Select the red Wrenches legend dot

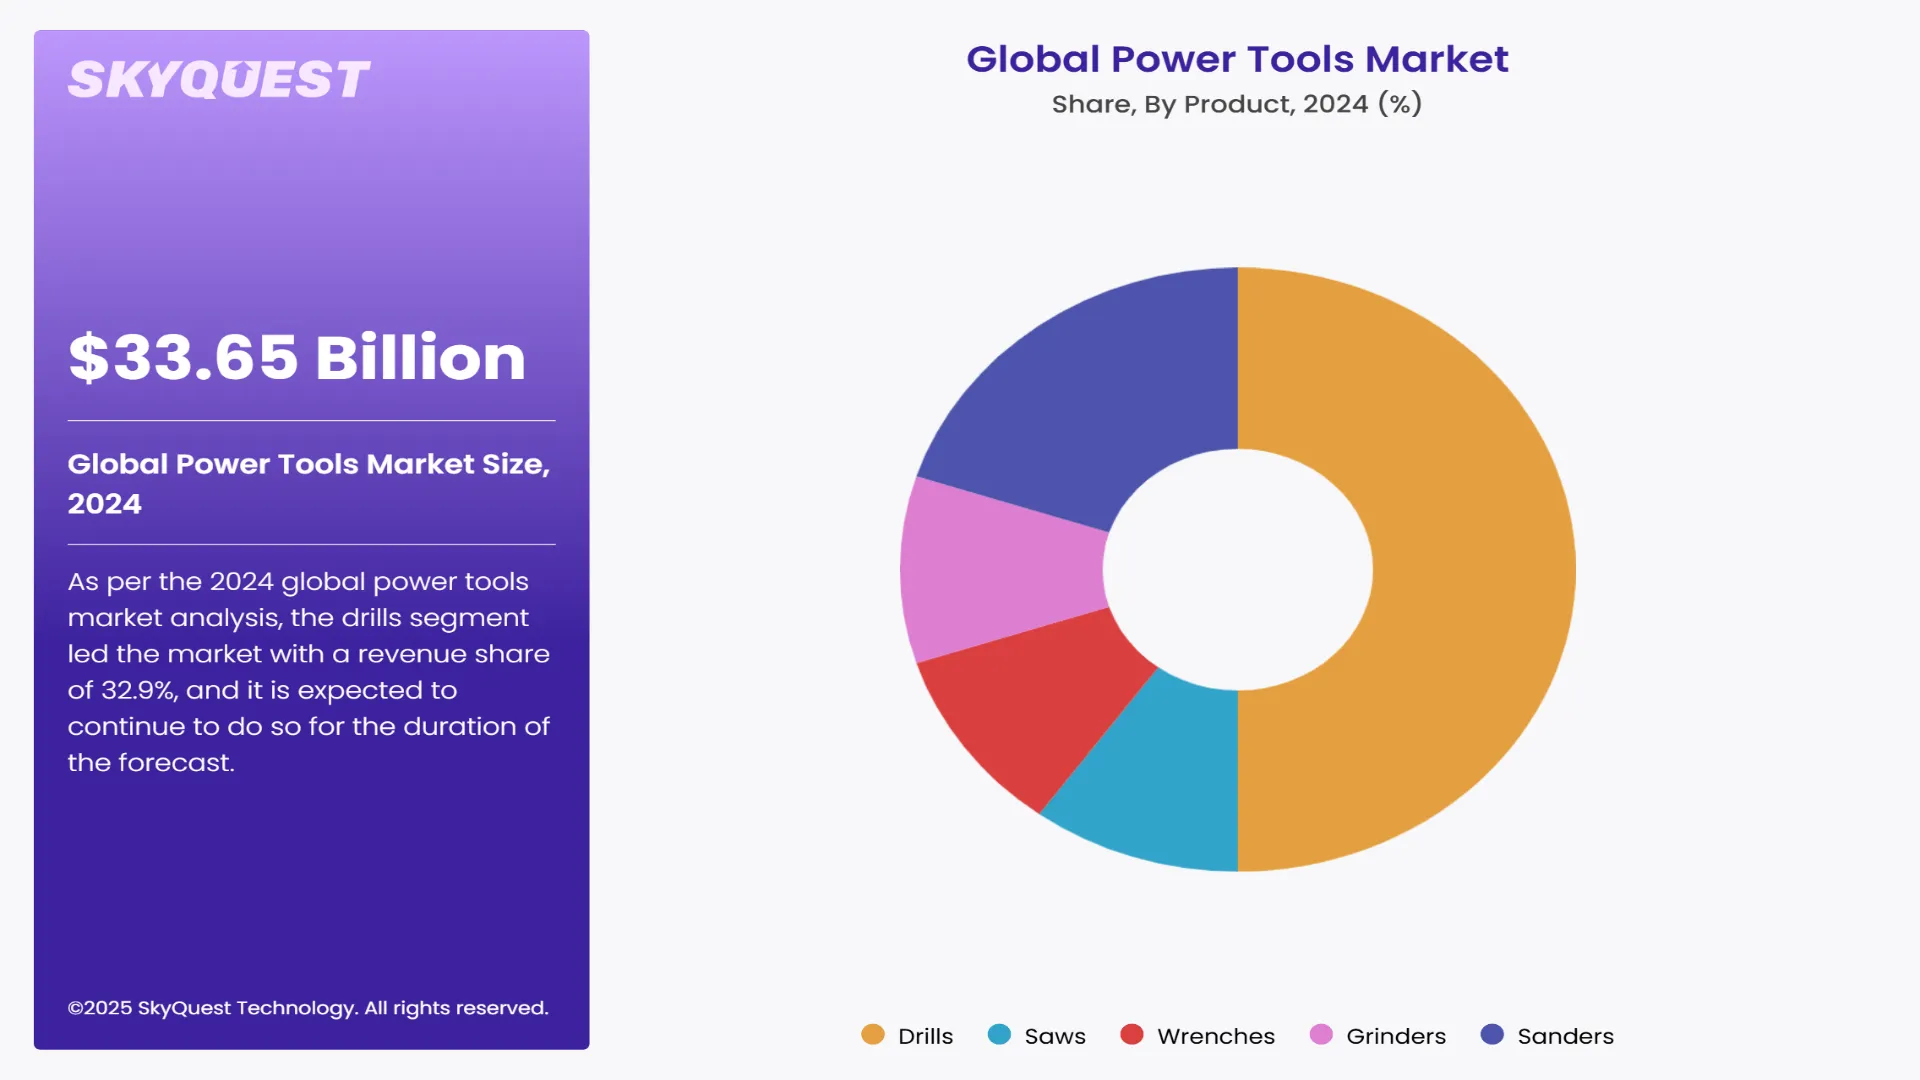point(1131,1036)
